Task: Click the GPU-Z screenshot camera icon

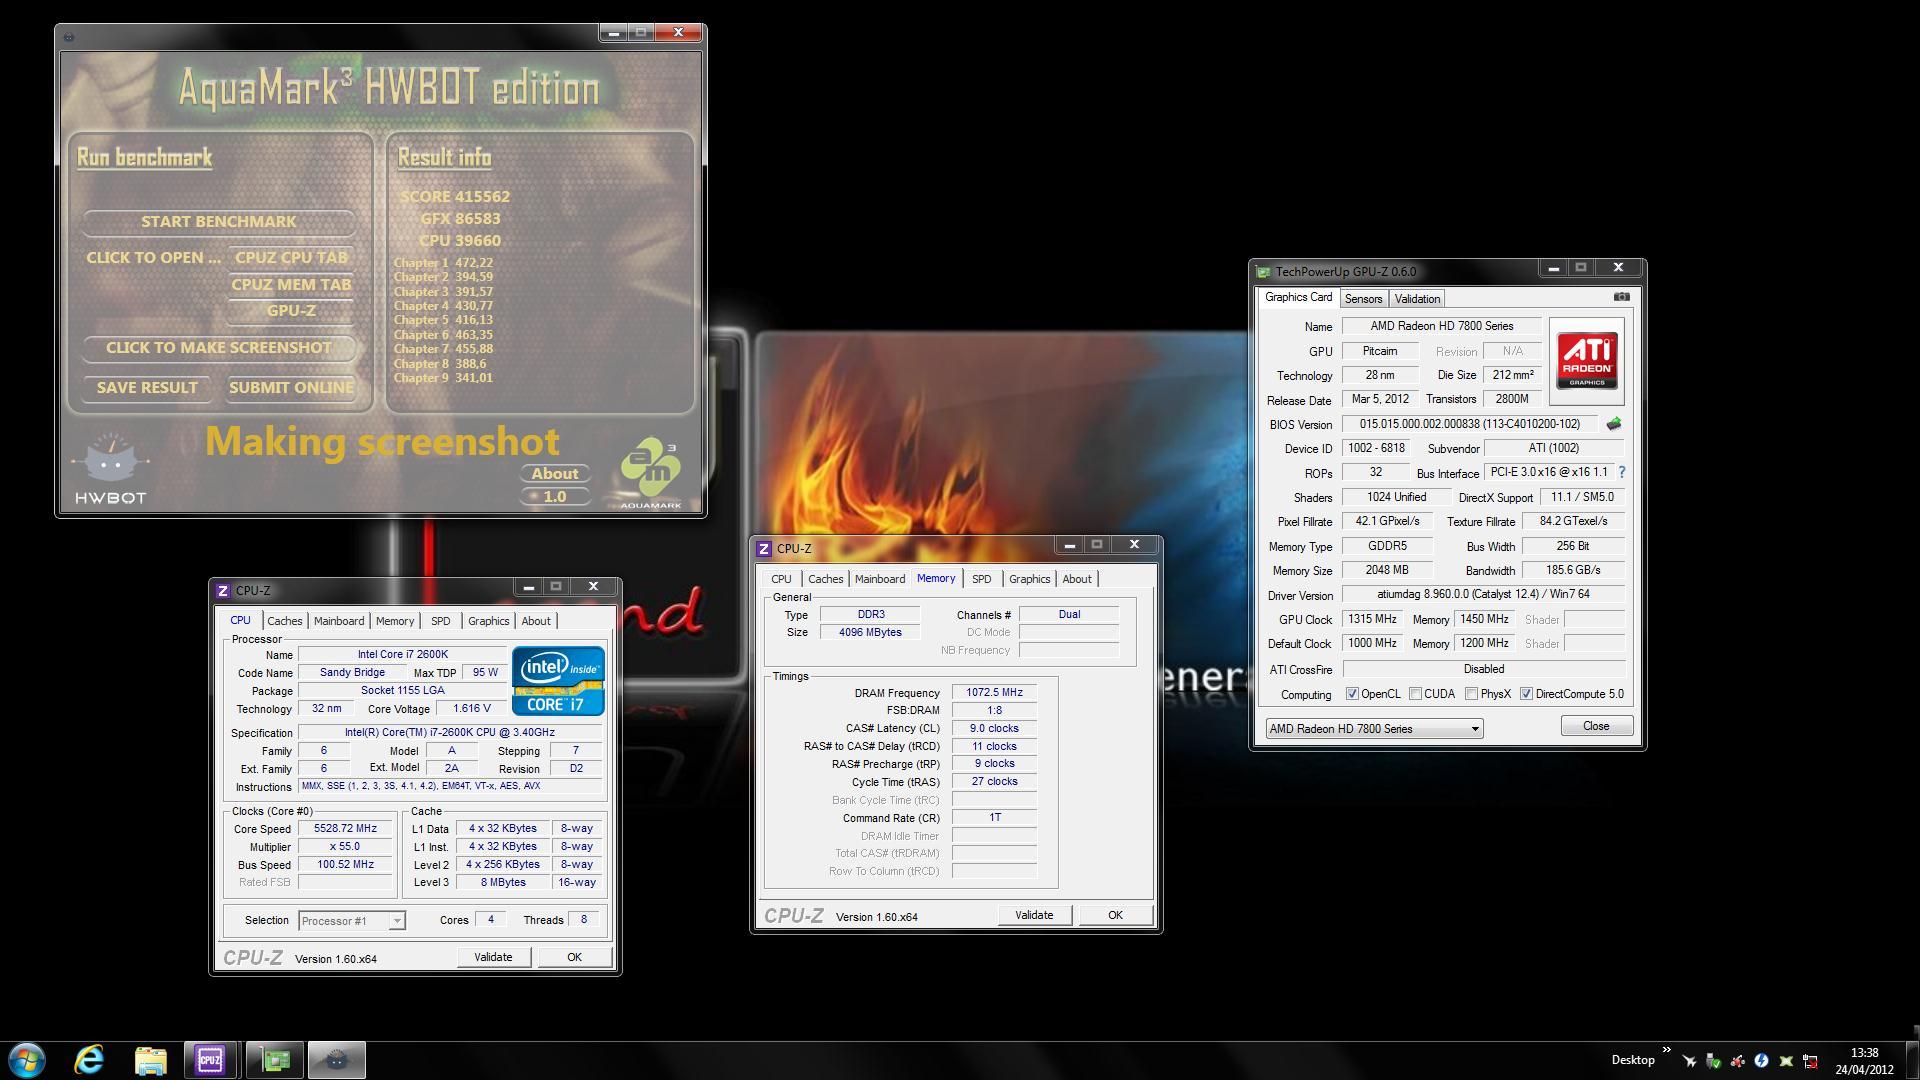Action: pyautogui.click(x=1622, y=297)
